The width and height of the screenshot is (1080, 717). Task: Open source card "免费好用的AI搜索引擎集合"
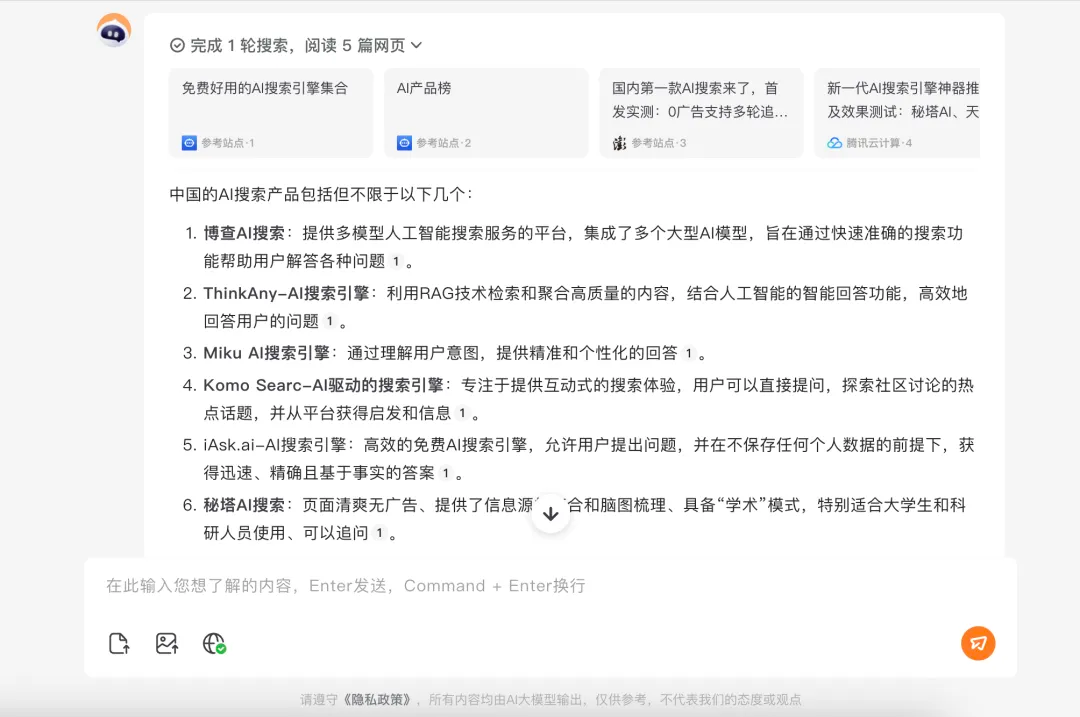coord(269,113)
